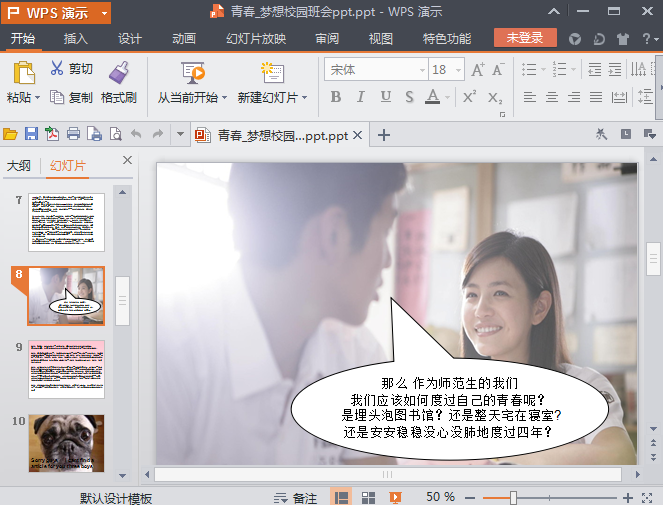Expand the New Slide (新建幻灯片) dropdown
Viewport: 663px width, 505px height.
304,98
